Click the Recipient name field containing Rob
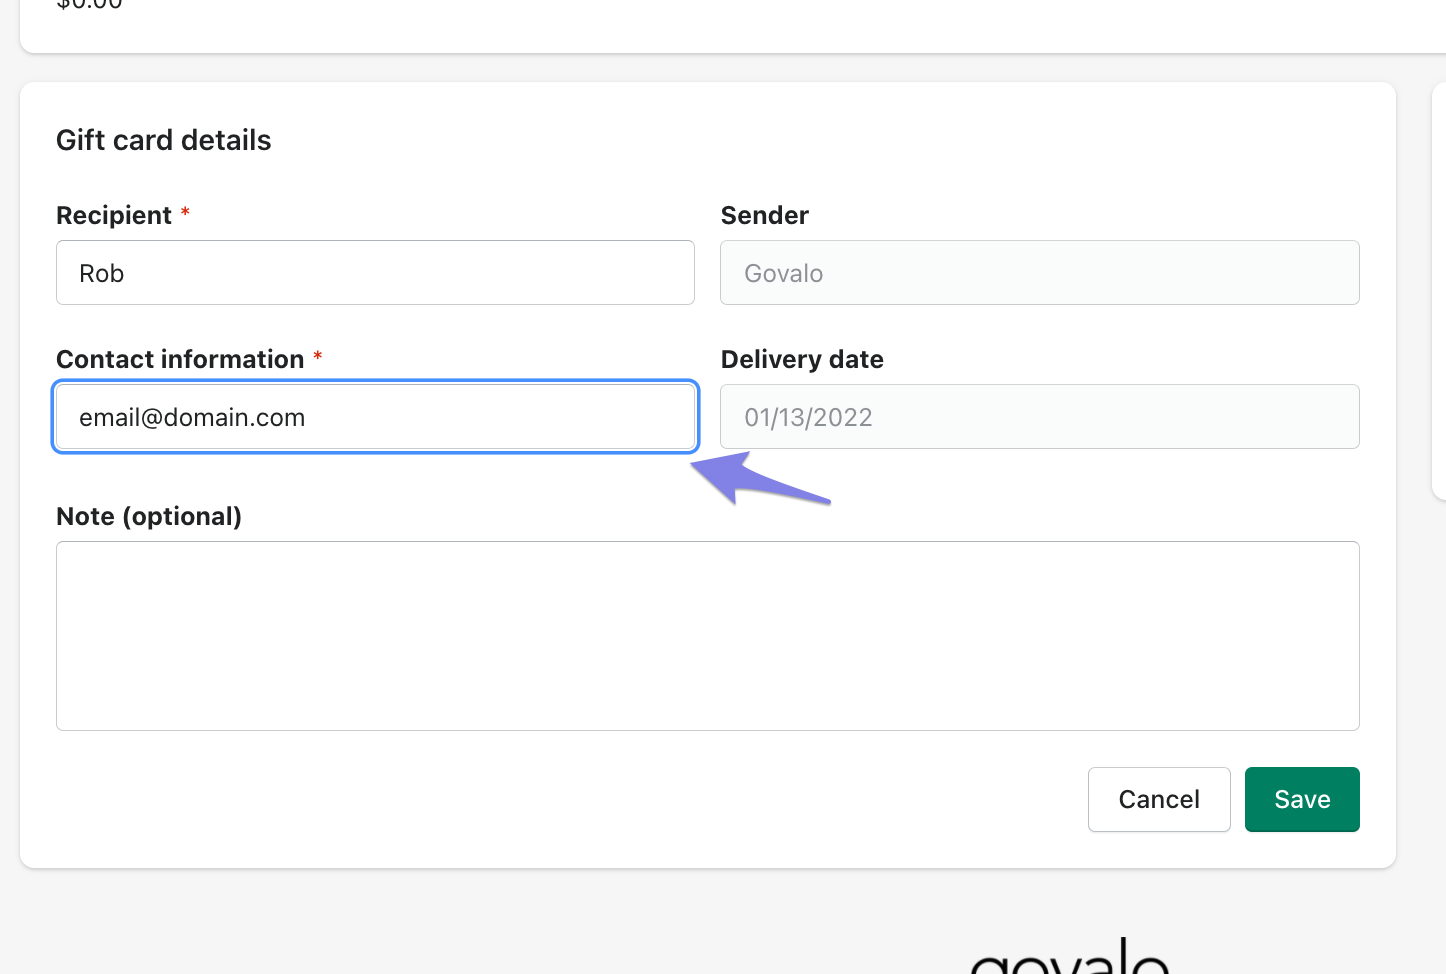The image size is (1446, 974). point(375,273)
